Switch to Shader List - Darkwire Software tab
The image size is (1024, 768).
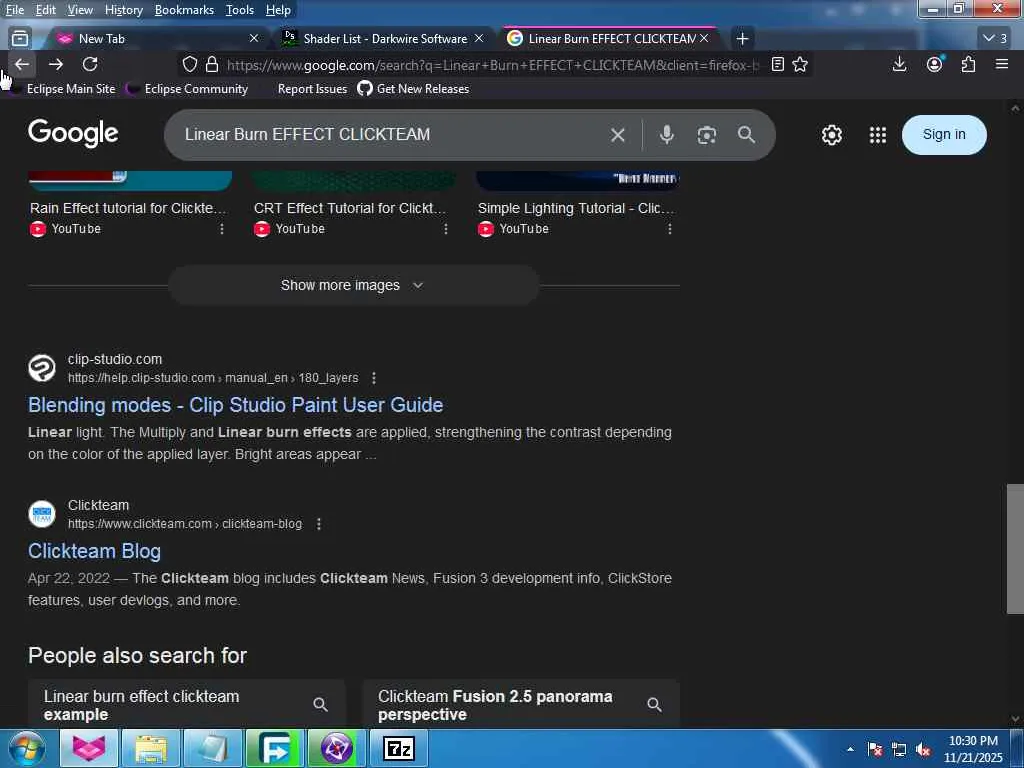pyautogui.click(x=382, y=39)
